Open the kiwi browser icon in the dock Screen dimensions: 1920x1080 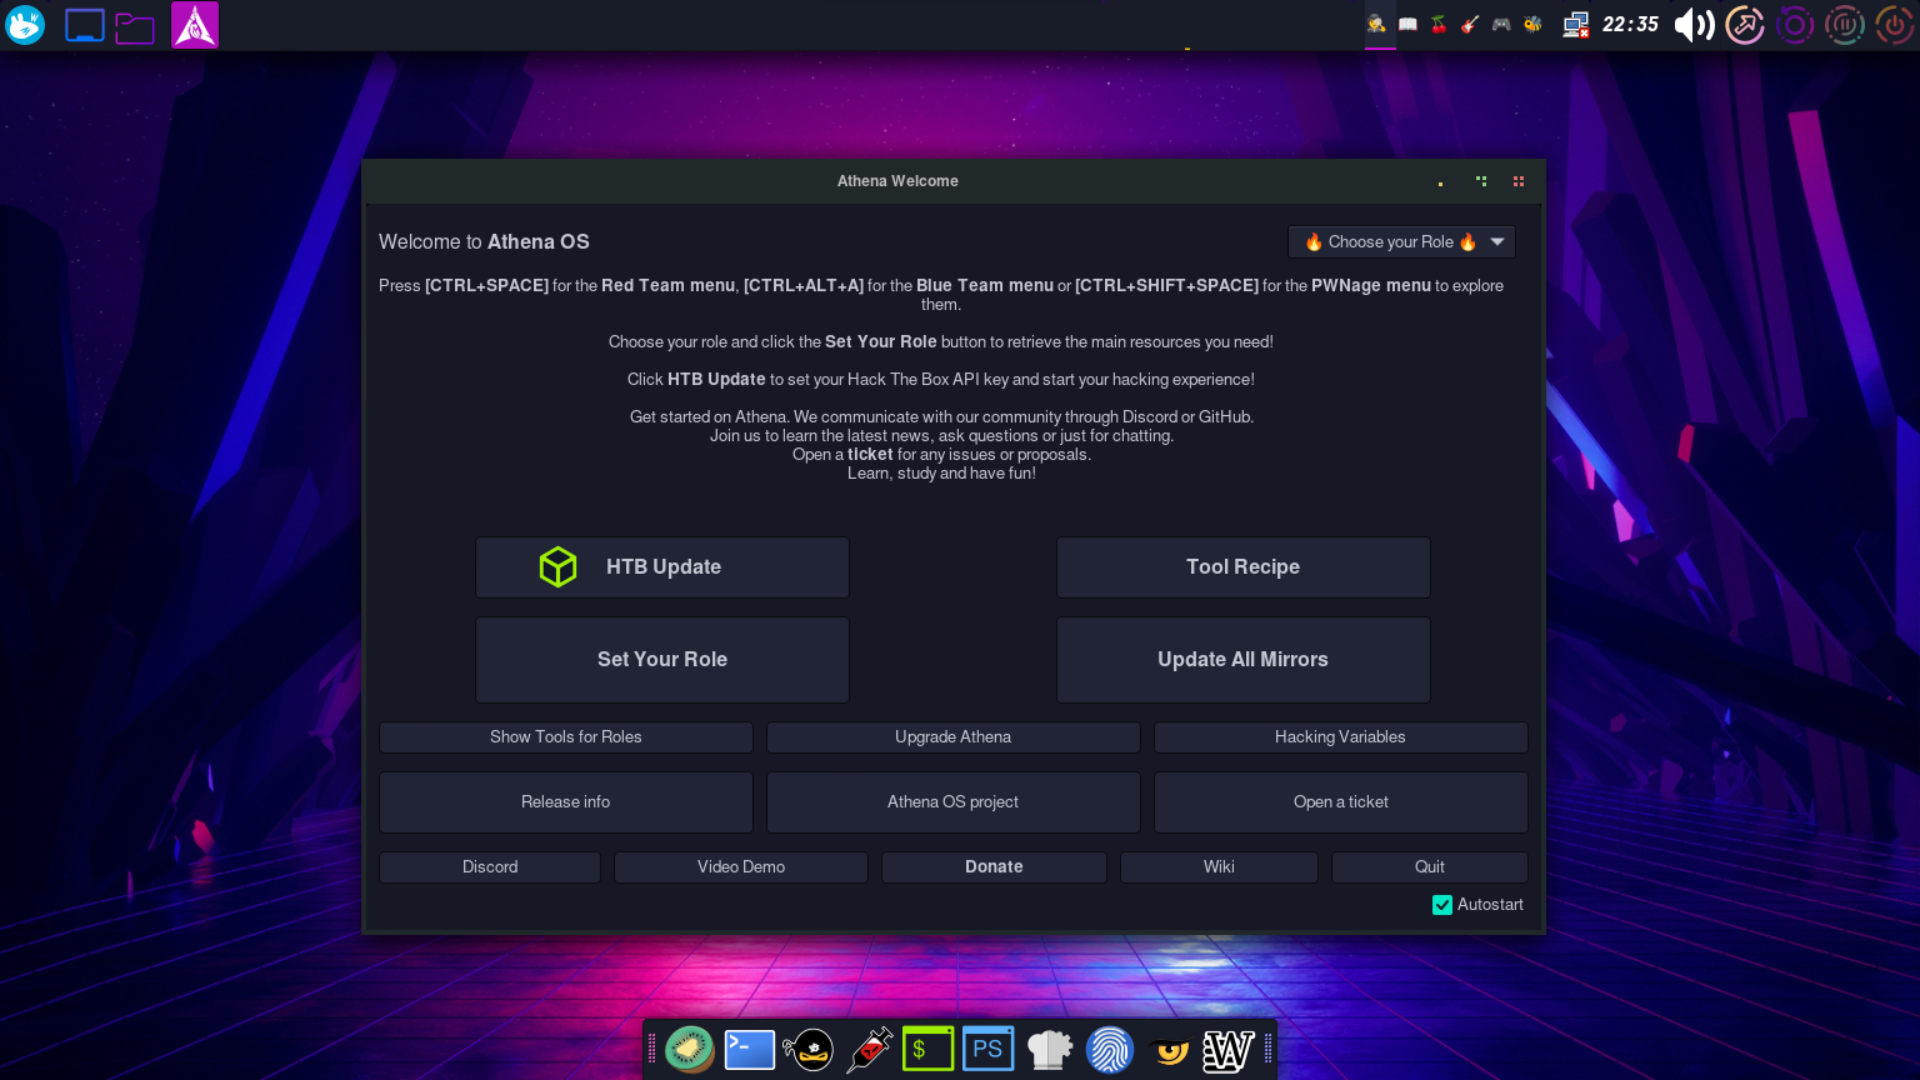click(x=690, y=1049)
